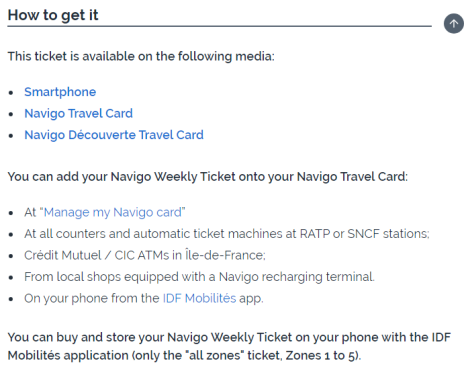Click the Navigo recharging terminal list item
Screen dimensions: 466x369
(x=199, y=277)
